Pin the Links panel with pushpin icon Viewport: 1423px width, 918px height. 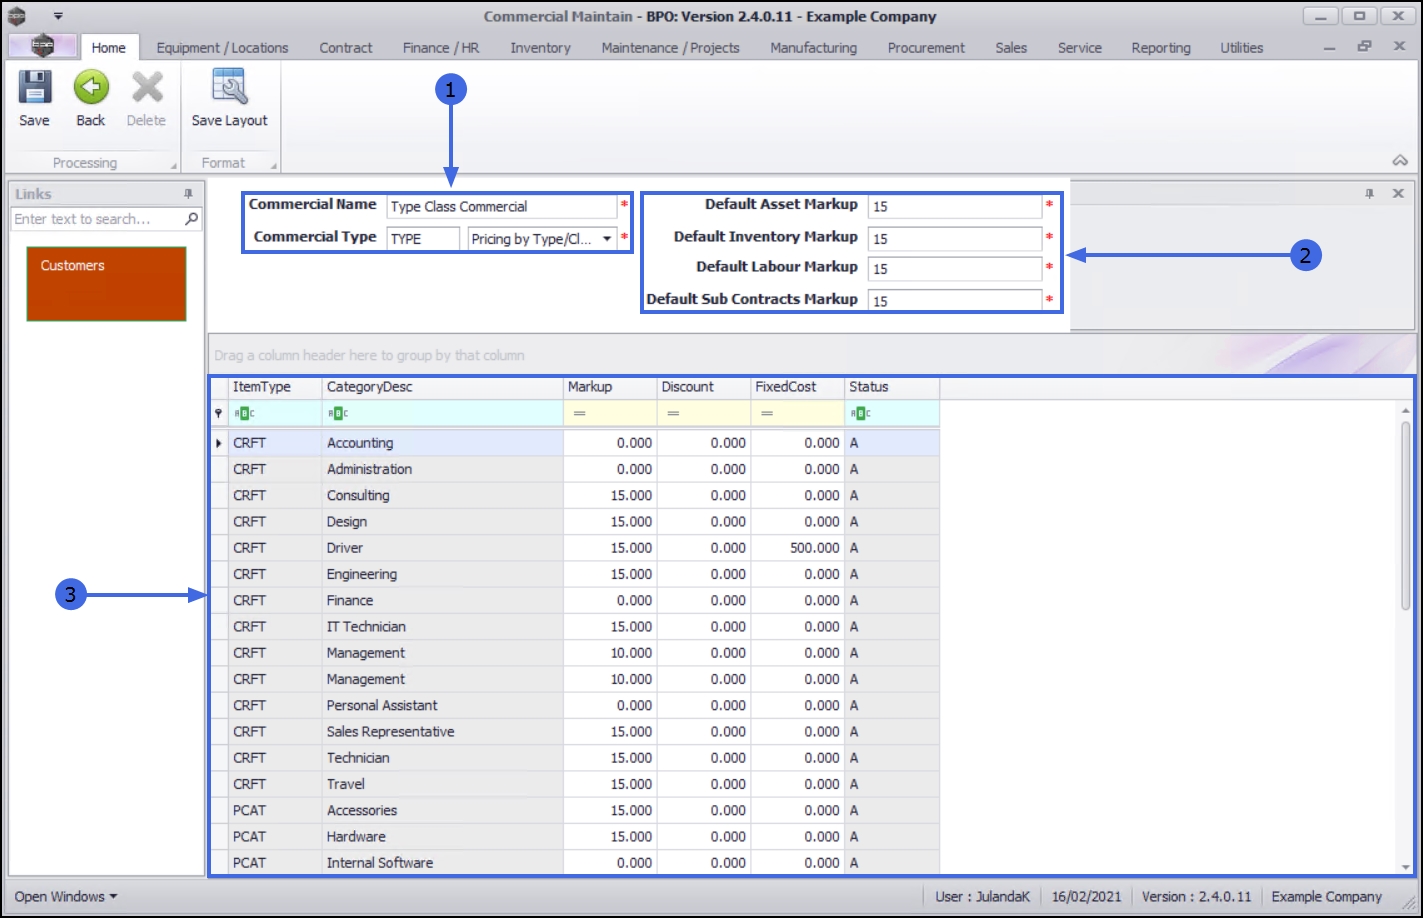click(188, 194)
